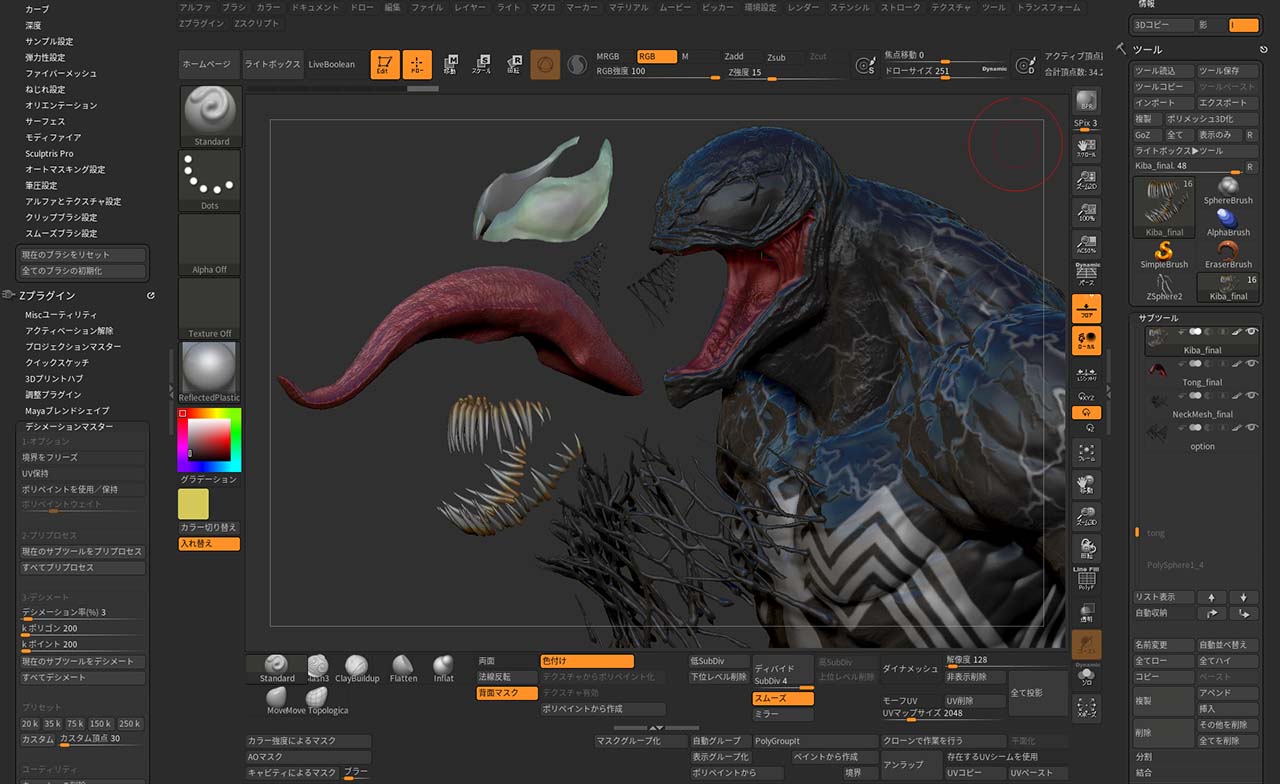Choose the Move (移動) transform tool
Viewport: 1280px width, 784px height.
[450, 65]
